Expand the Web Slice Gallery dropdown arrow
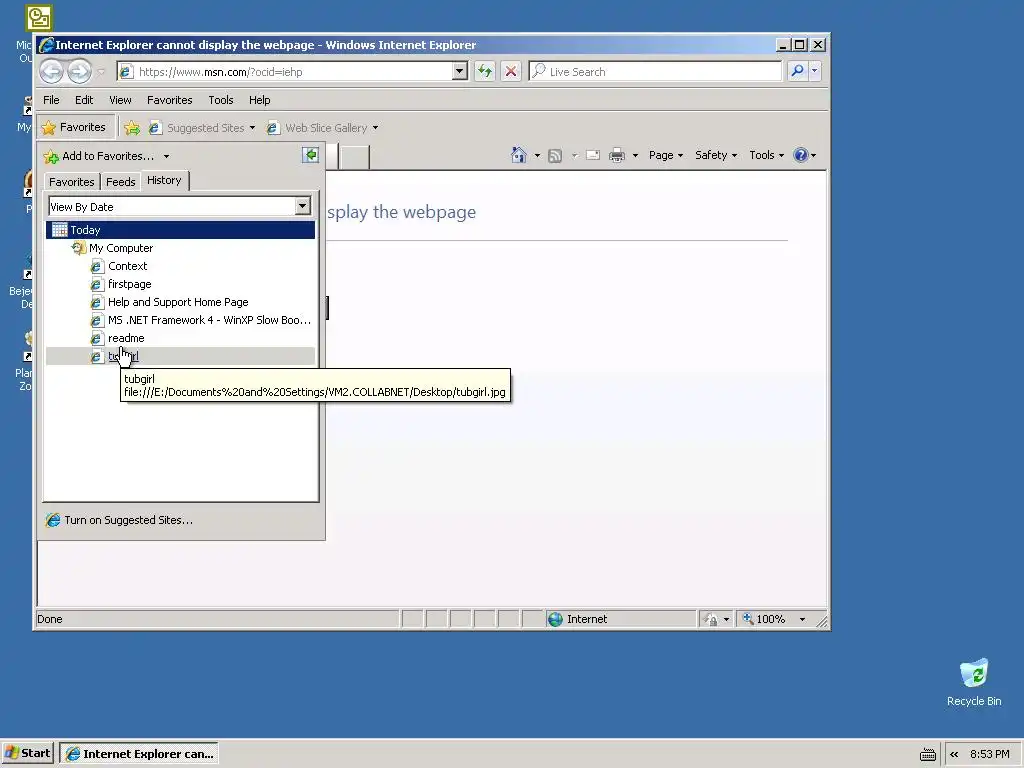The width and height of the screenshot is (1024, 768). [376, 128]
